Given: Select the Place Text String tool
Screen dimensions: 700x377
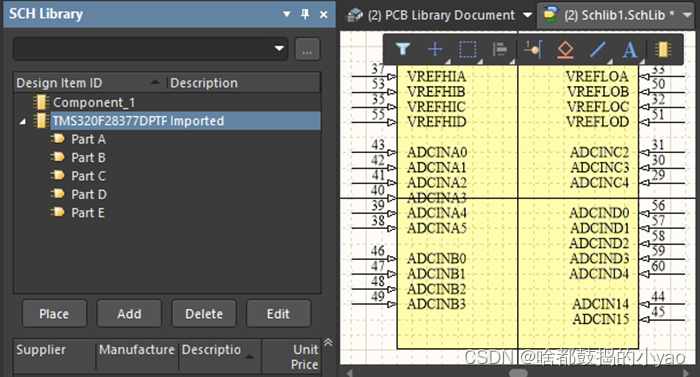Looking at the screenshot, I should coord(630,49).
